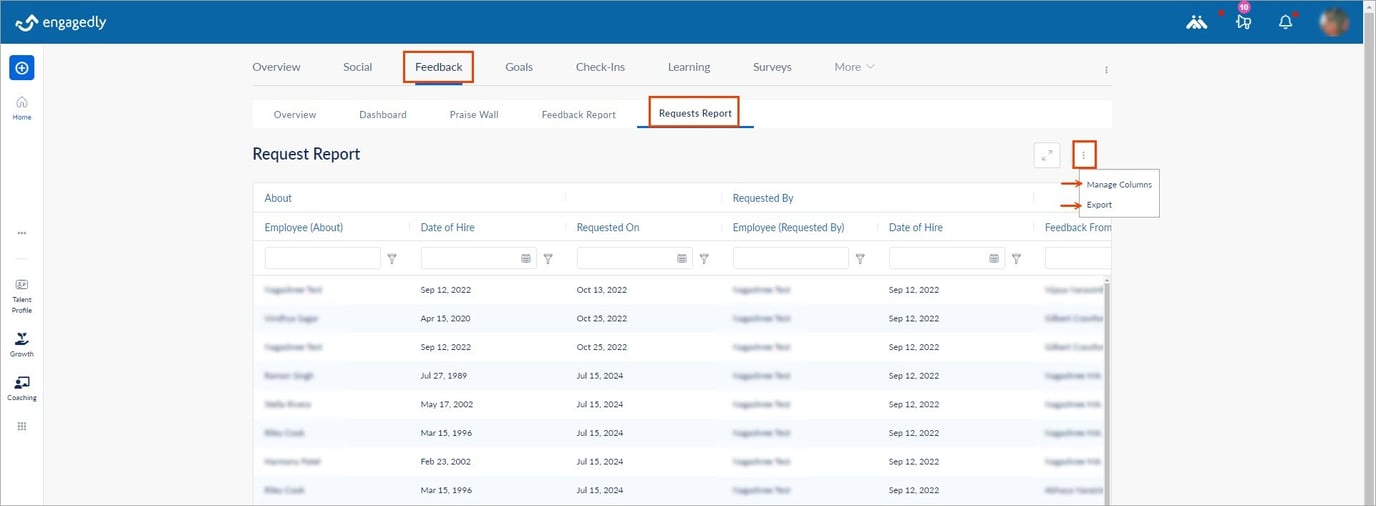Filter the Requested By Date of Hire column
The height and width of the screenshot is (506, 1376).
1016,258
